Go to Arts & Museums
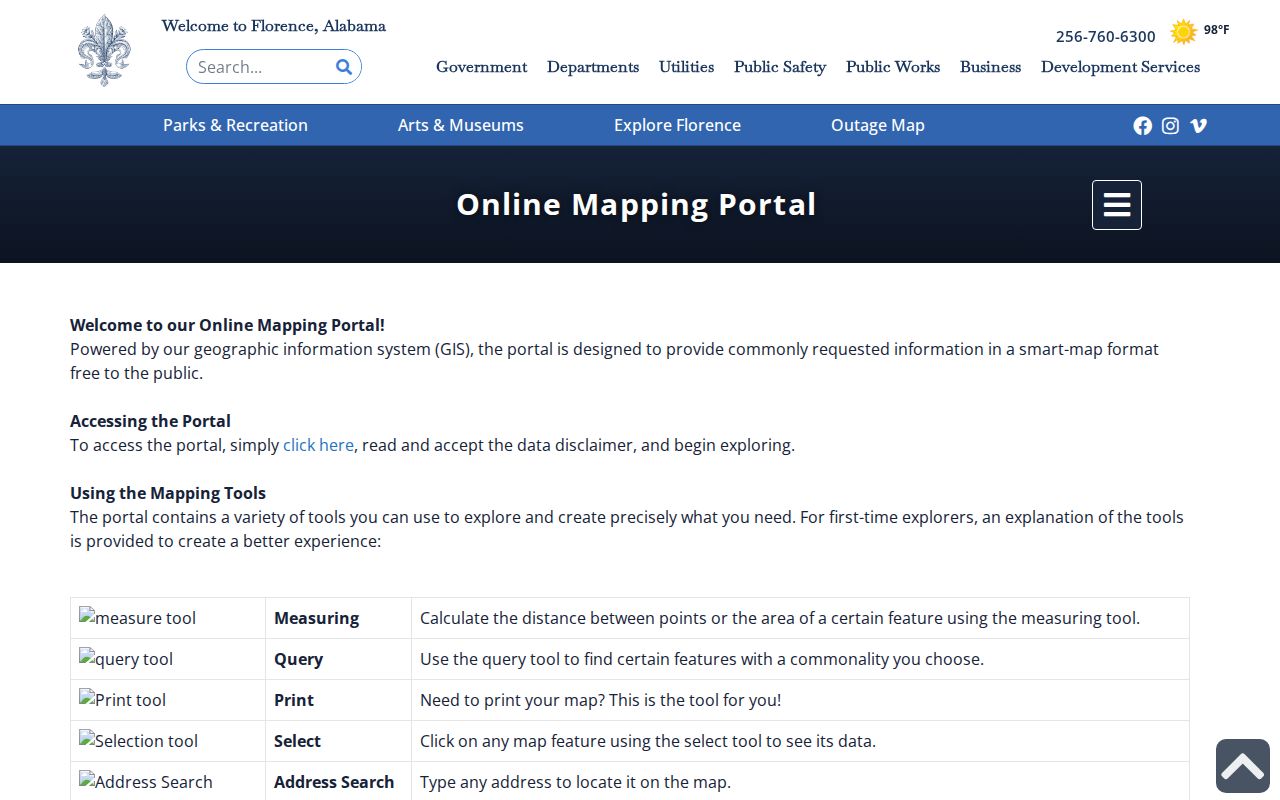The width and height of the screenshot is (1280, 800). click(x=461, y=125)
